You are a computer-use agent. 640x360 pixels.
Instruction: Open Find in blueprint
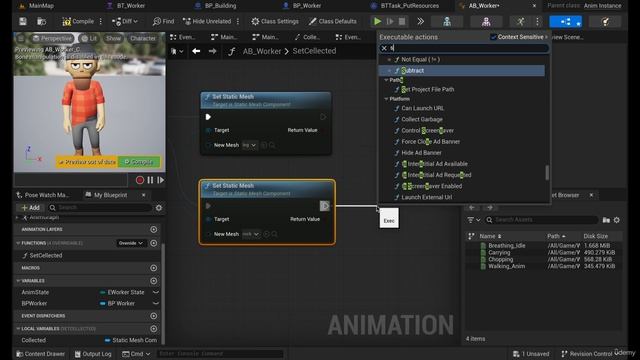pyautogui.click(x=163, y=21)
